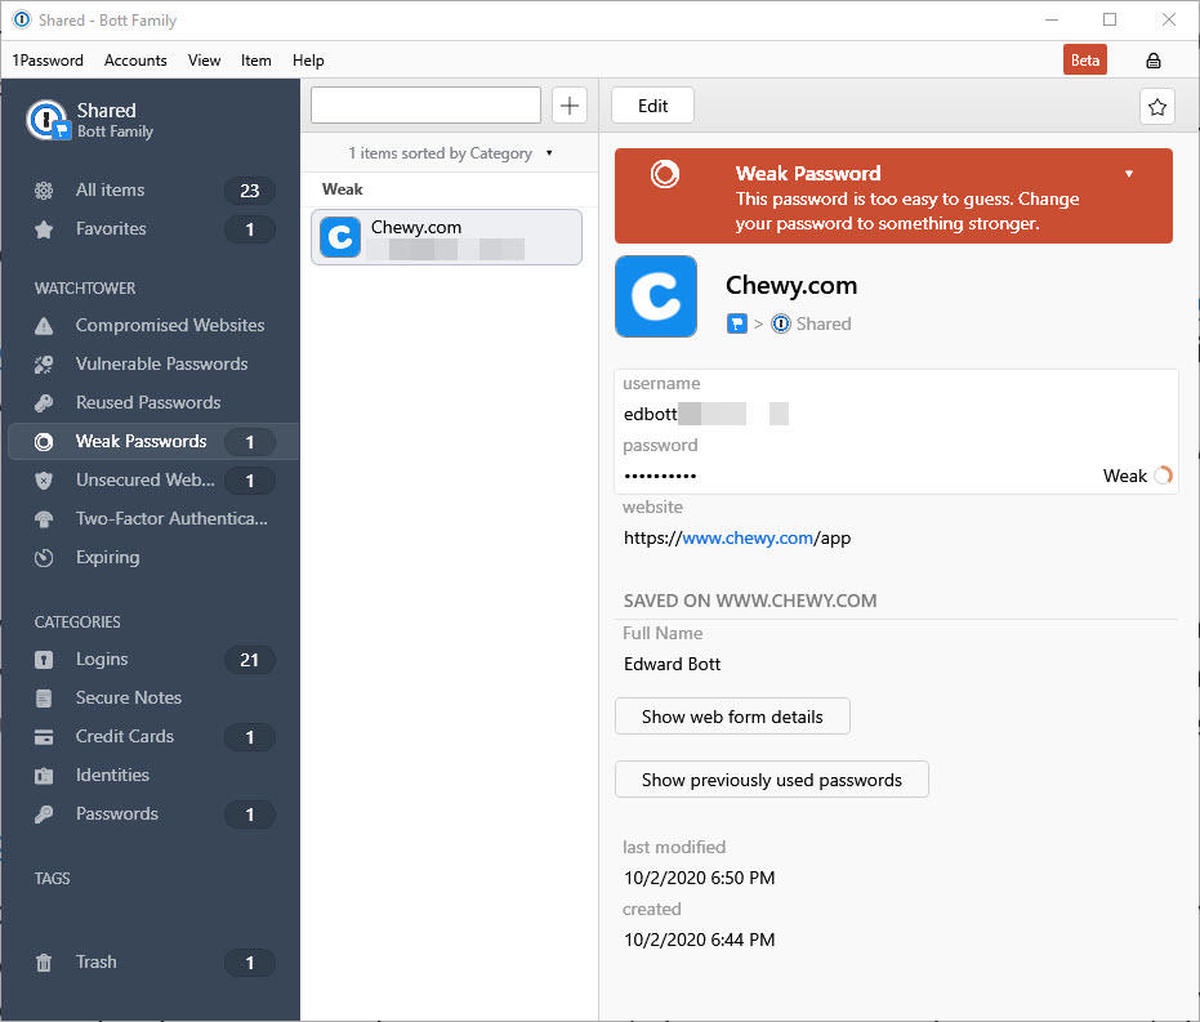
Task: Select Vulnerable Passwords in sidebar
Action: [161, 364]
